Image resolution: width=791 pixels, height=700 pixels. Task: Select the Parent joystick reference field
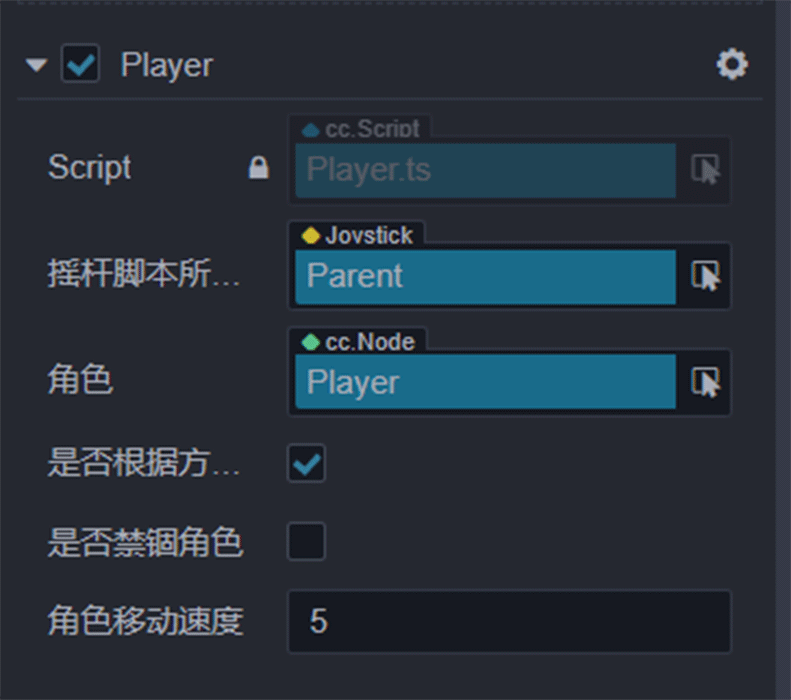click(x=485, y=276)
